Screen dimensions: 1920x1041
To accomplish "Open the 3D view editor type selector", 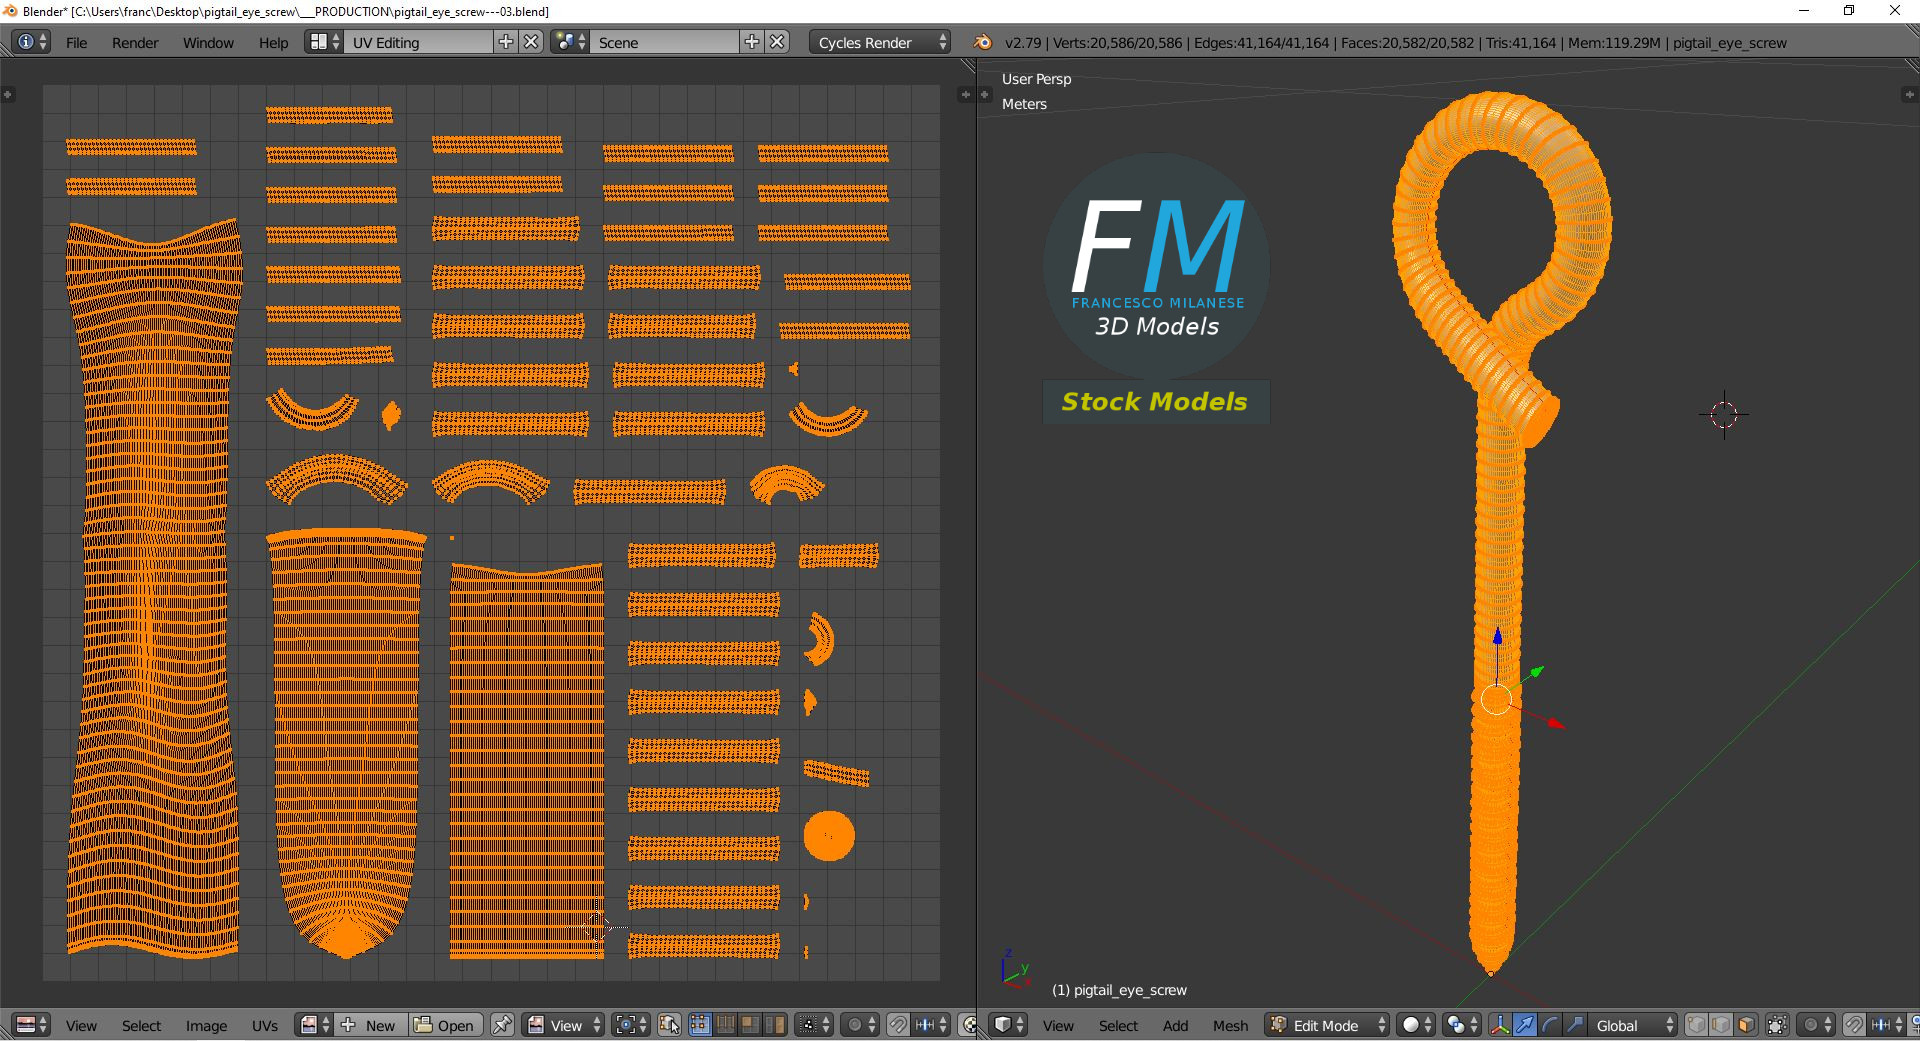I will tap(1008, 1025).
